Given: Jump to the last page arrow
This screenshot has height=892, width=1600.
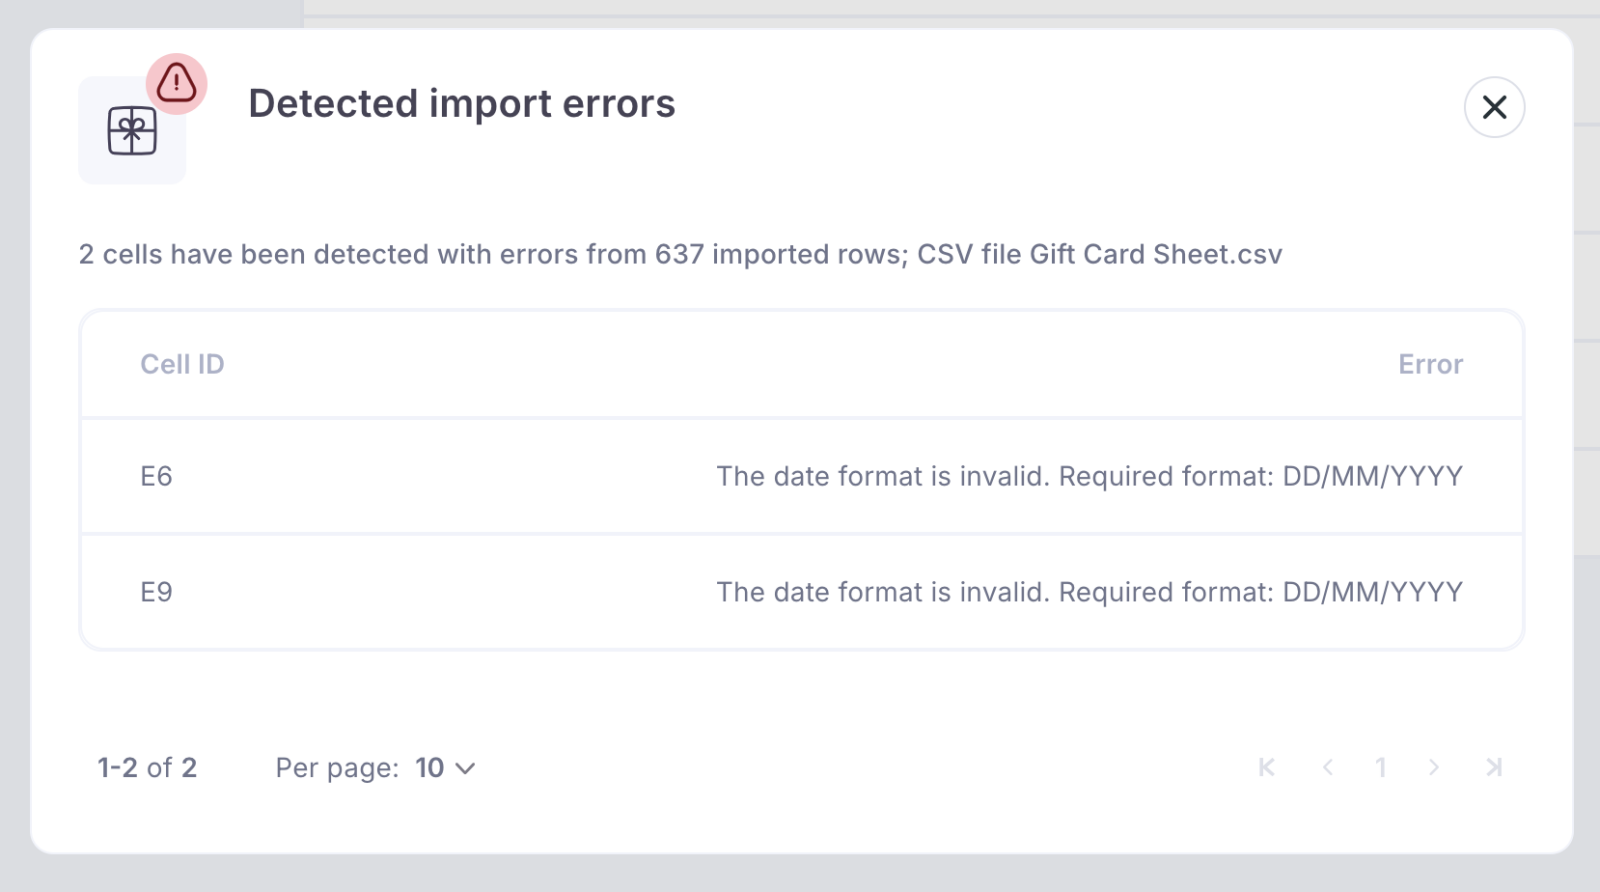Looking at the screenshot, I should coord(1494,767).
